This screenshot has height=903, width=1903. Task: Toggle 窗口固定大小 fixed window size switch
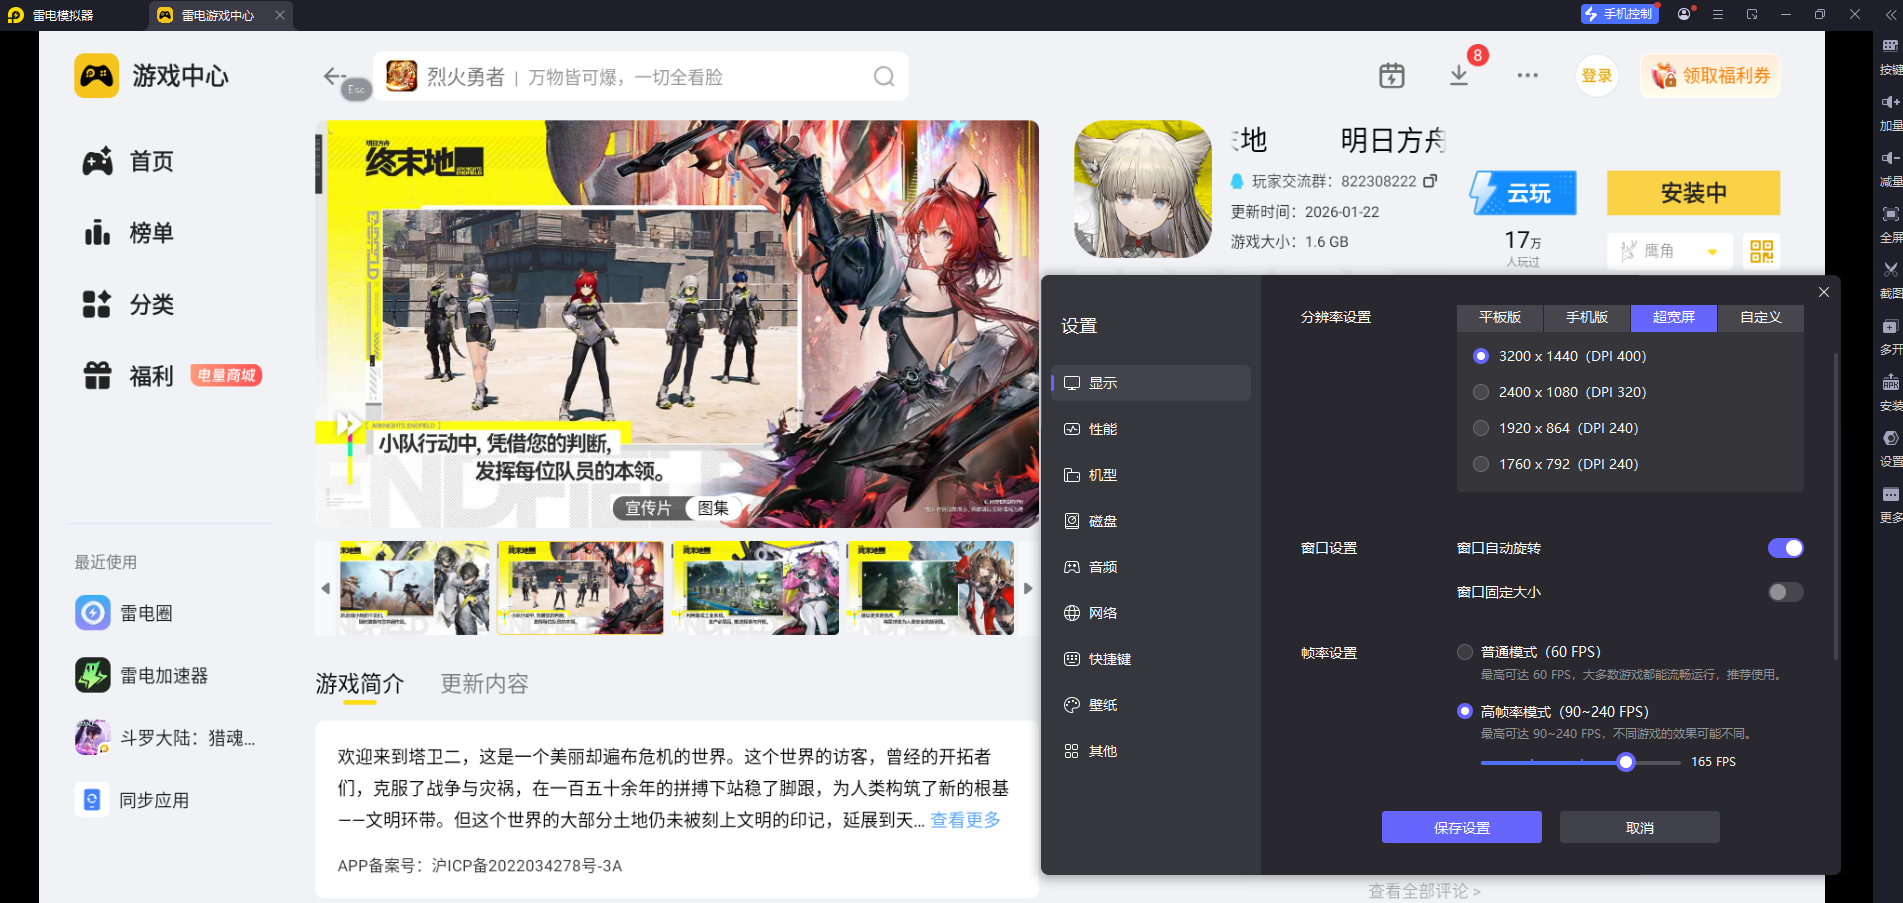pos(1785,592)
